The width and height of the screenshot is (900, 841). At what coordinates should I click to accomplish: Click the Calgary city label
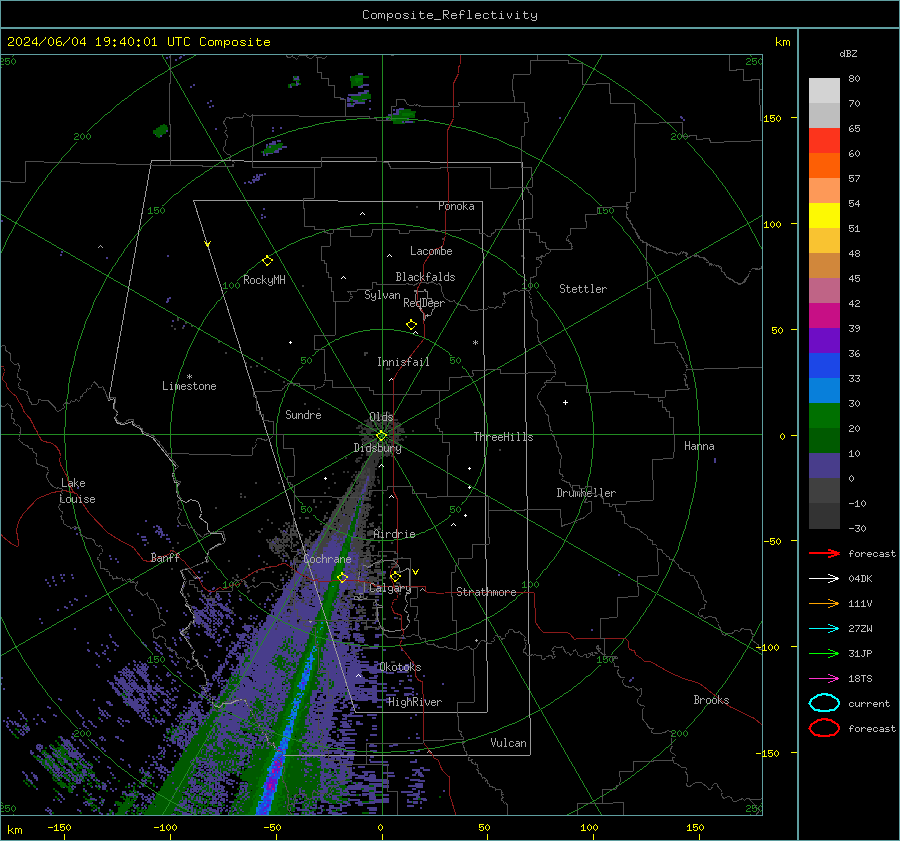390,588
